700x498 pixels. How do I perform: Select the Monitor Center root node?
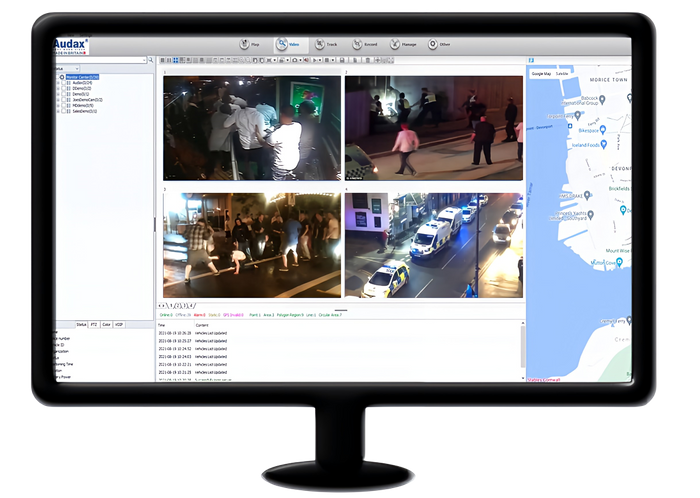pos(82,77)
